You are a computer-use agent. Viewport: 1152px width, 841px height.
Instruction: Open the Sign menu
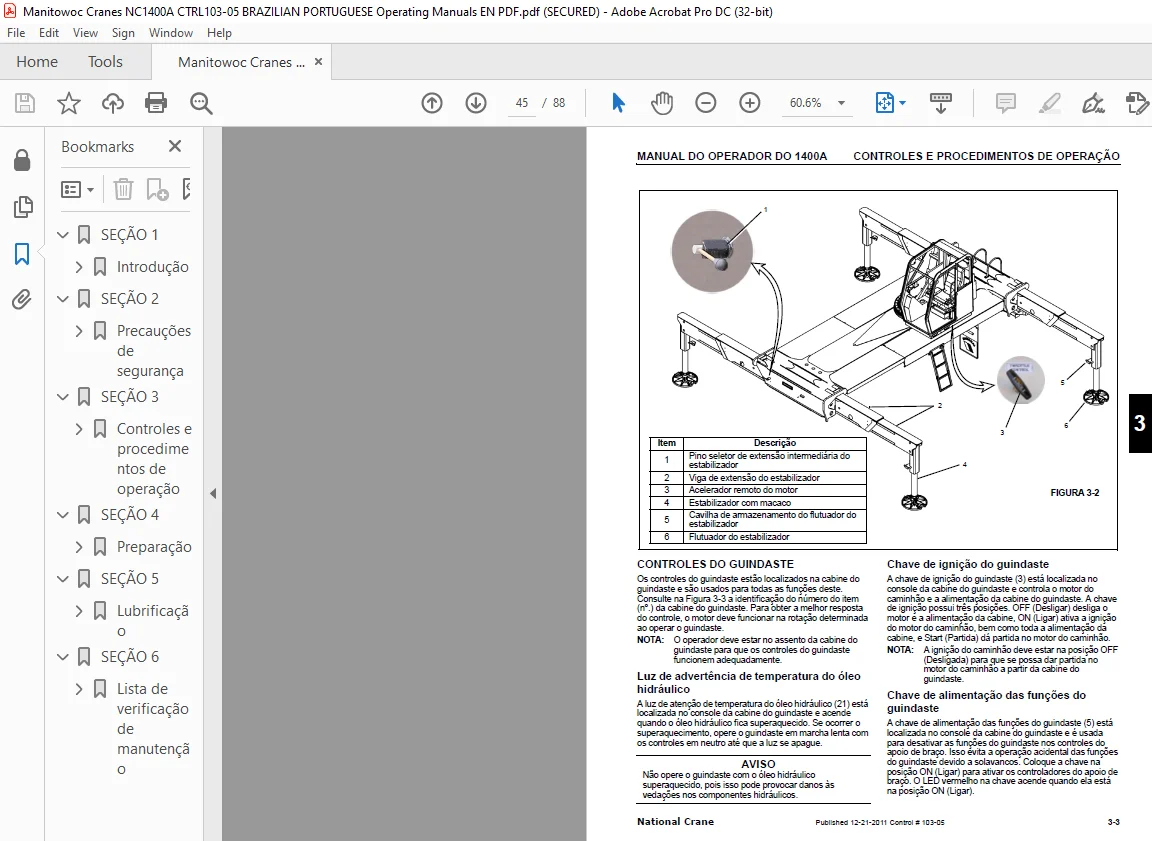123,33
